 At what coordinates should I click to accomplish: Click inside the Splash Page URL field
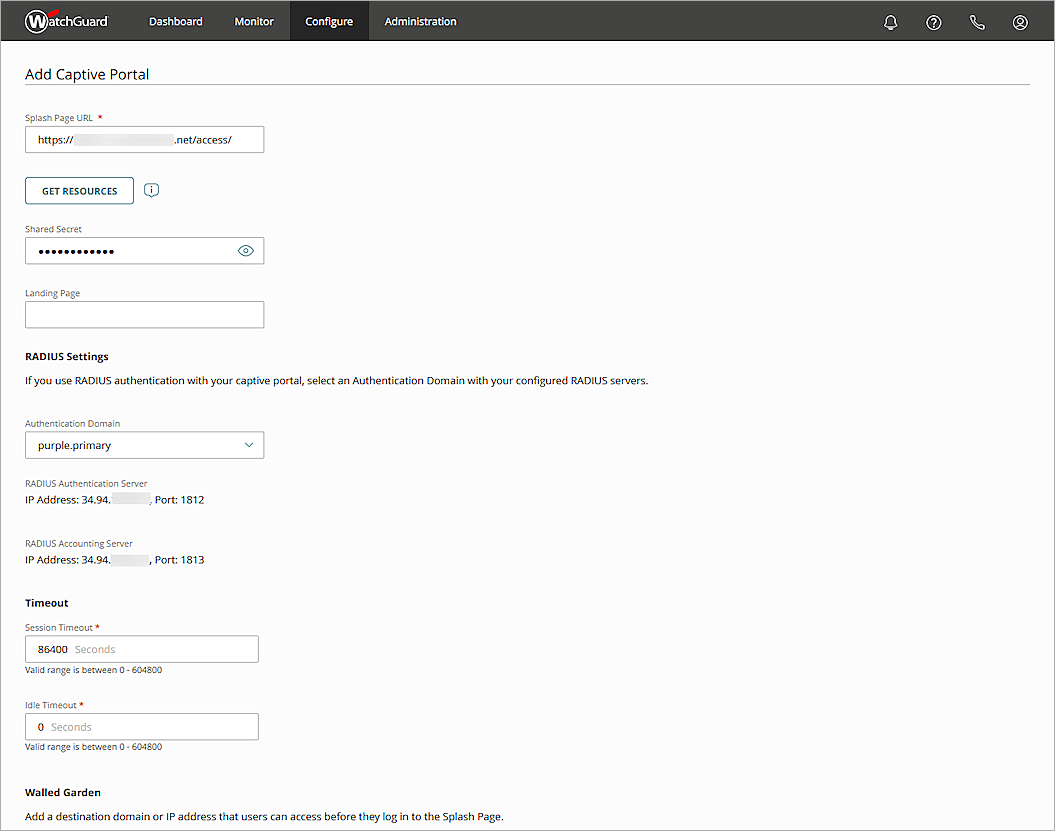pyautogui.click(x=144, y=139)
